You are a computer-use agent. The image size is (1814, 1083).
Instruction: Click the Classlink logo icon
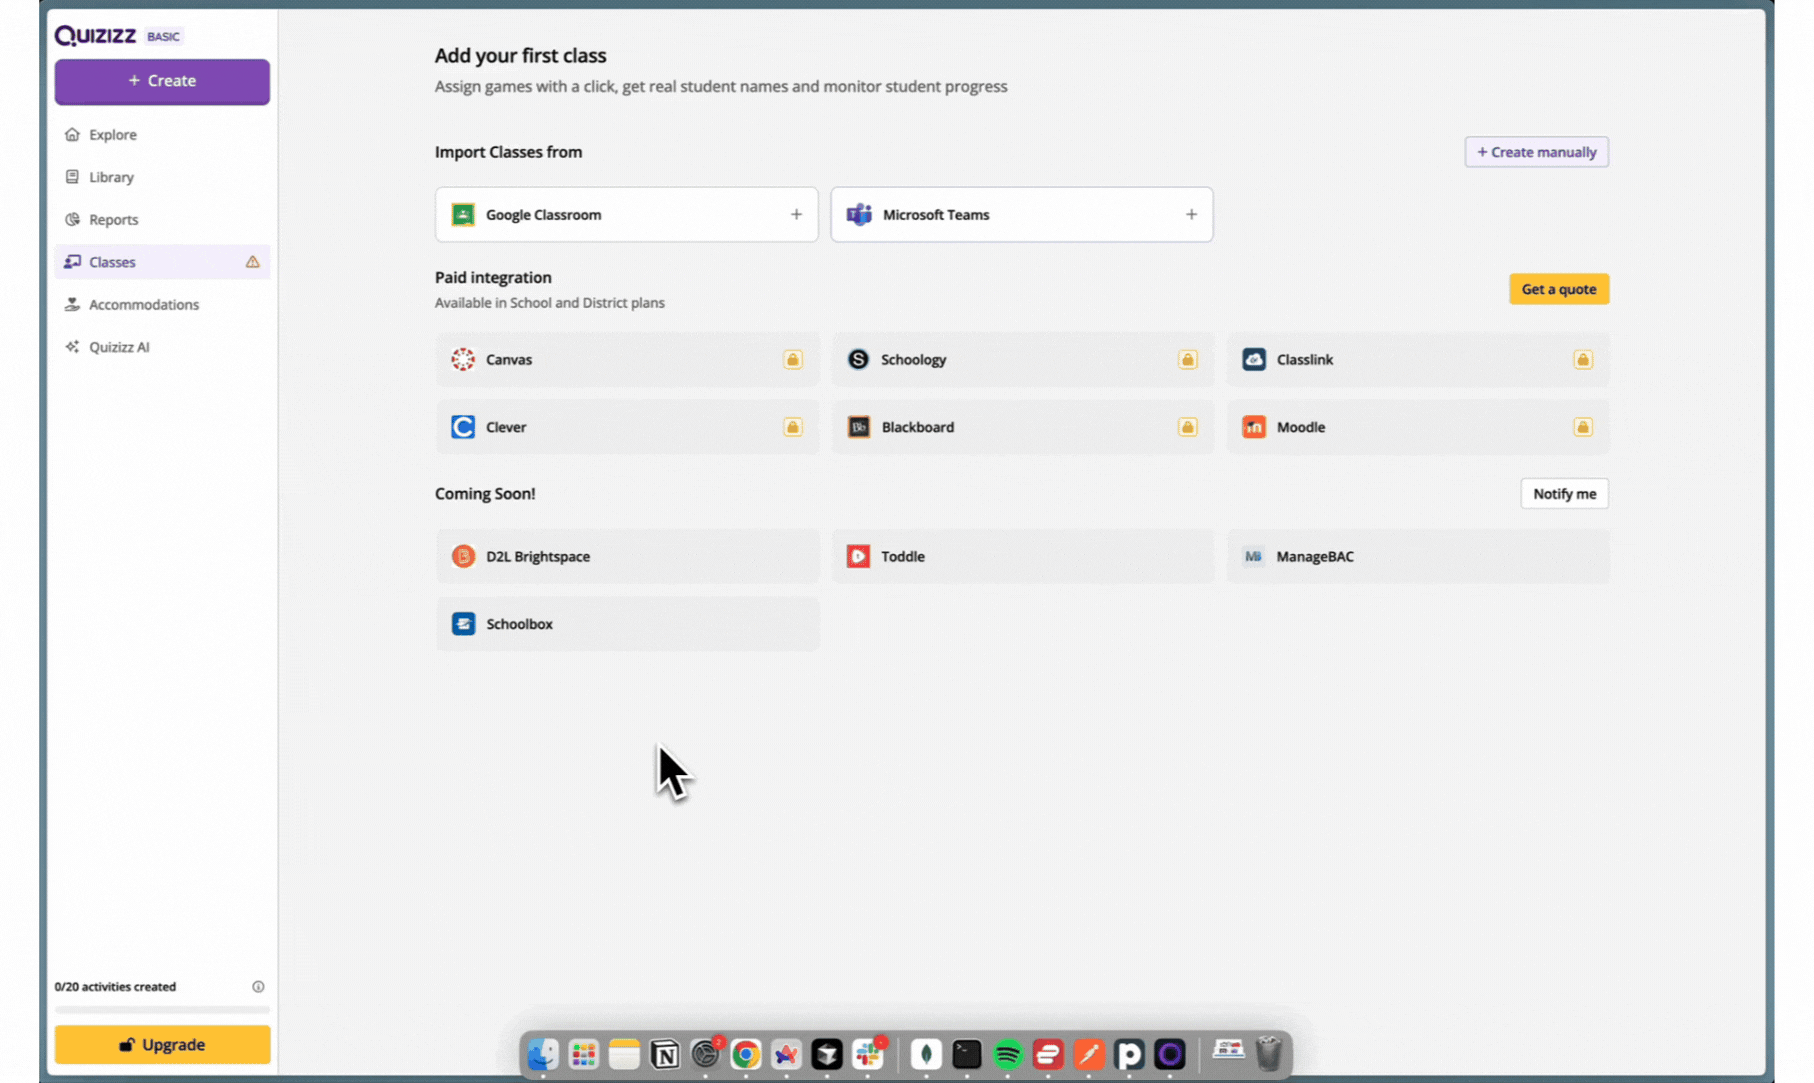click(1254, 360)
